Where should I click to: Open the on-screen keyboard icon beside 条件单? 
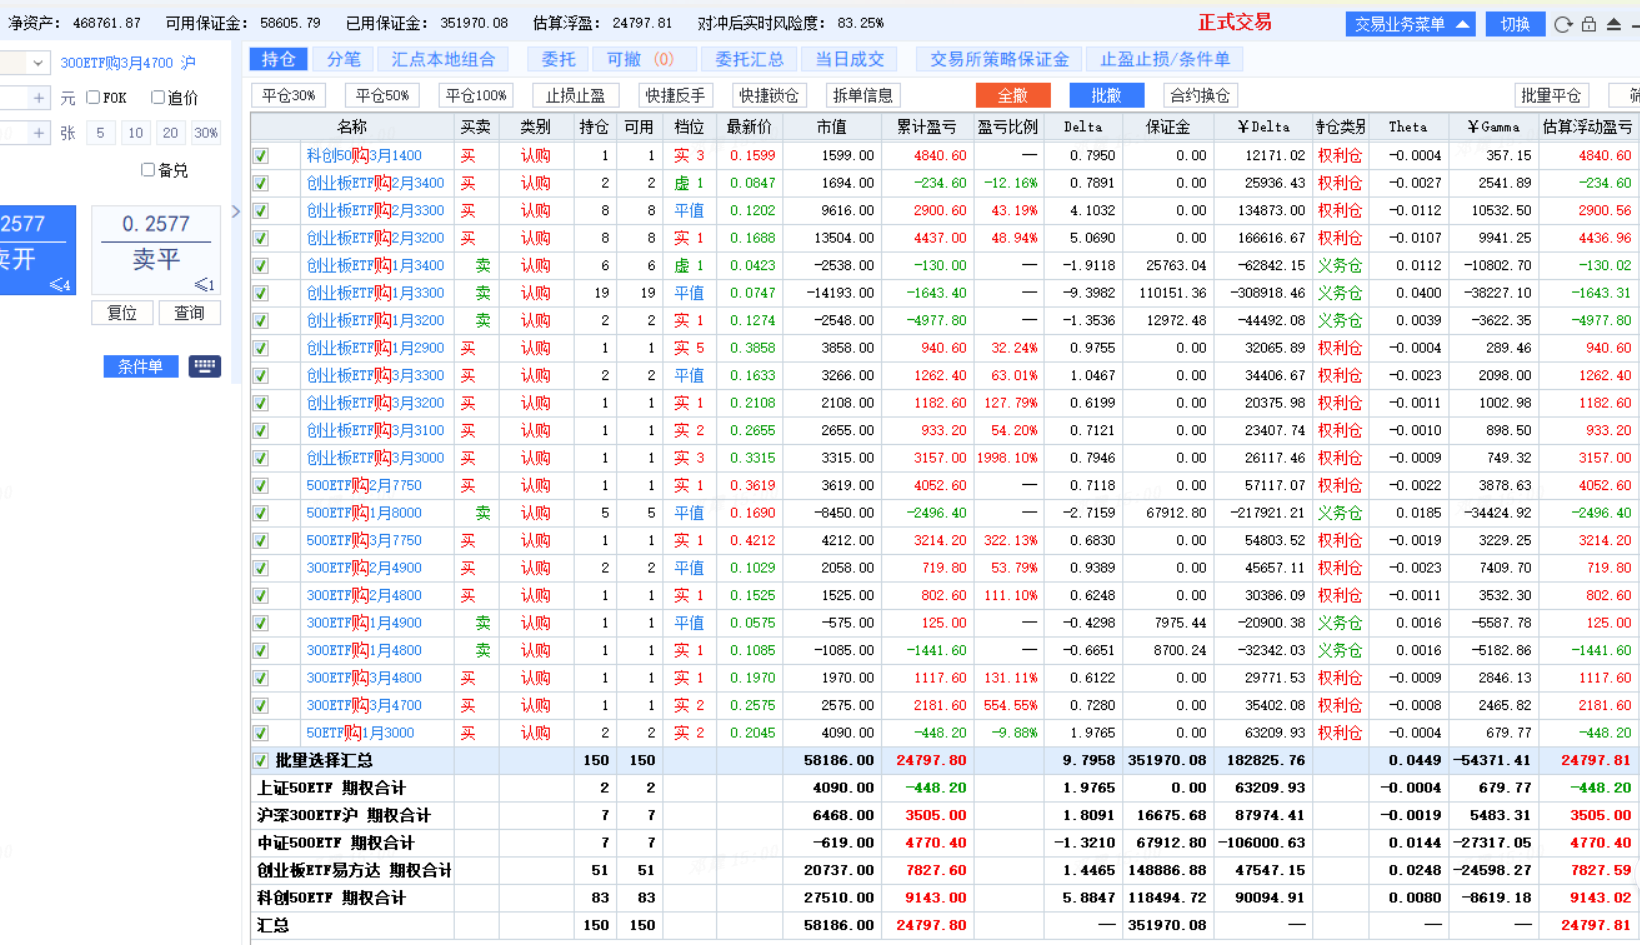(204, 366)
